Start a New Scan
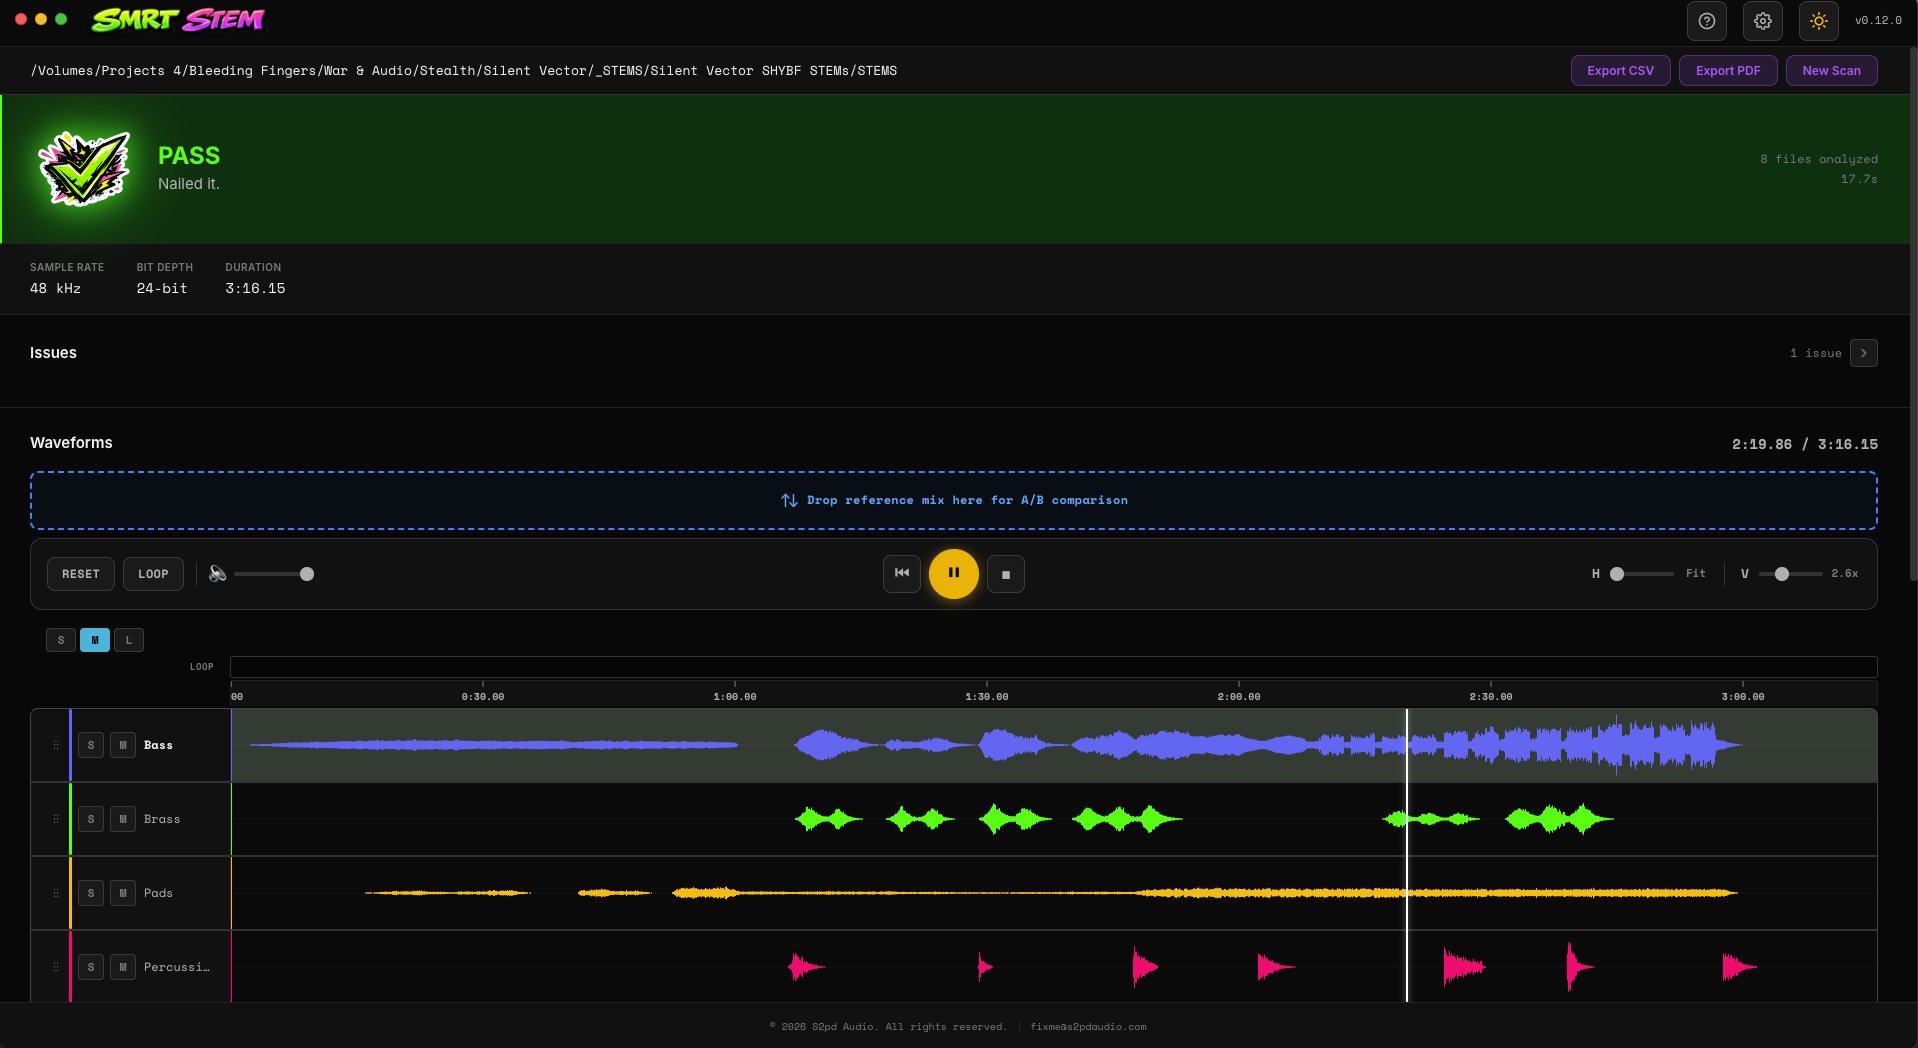Screen dimensions: 1918x1048 1831,70
